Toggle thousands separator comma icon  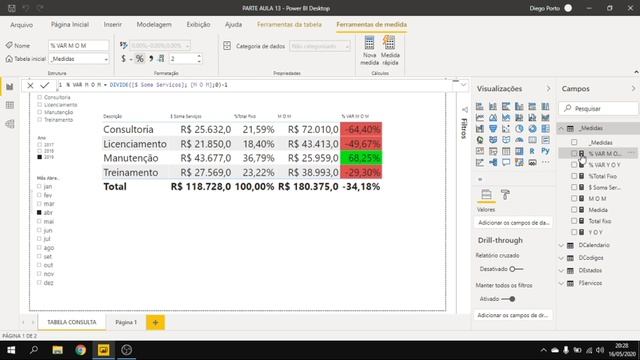pos(151,59)
